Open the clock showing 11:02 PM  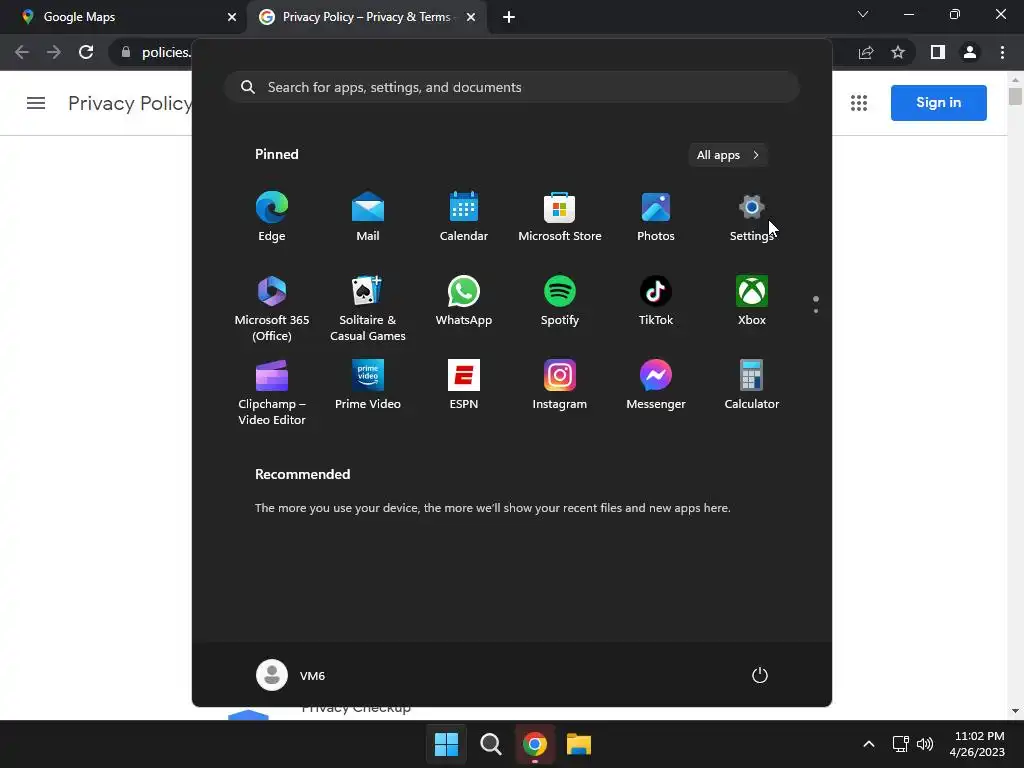(977, 744)
